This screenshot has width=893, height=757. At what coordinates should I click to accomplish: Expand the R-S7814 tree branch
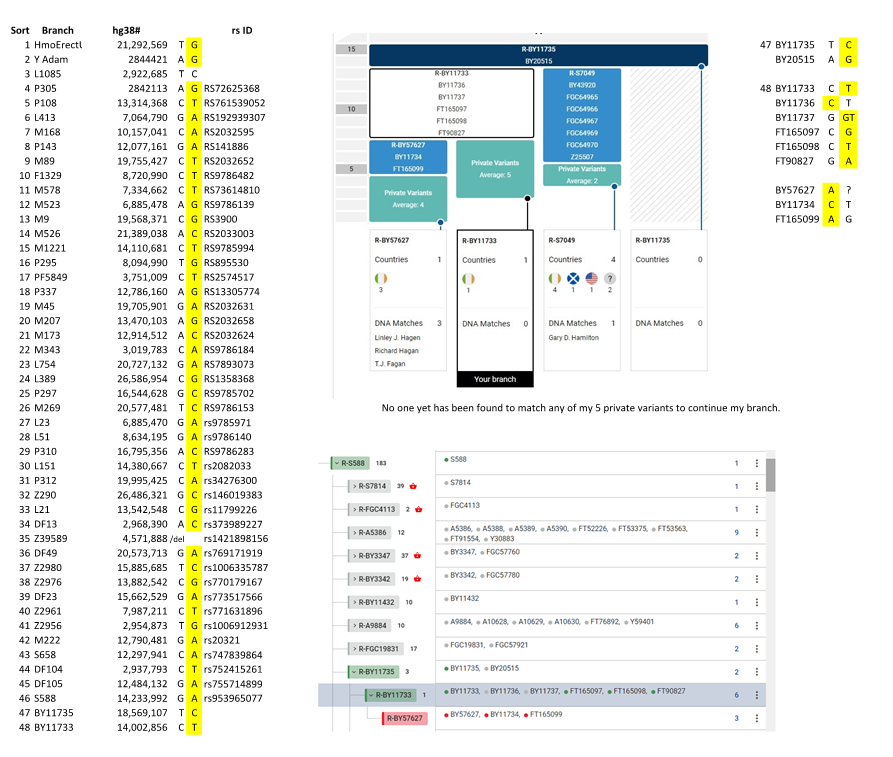coord(355,486)
